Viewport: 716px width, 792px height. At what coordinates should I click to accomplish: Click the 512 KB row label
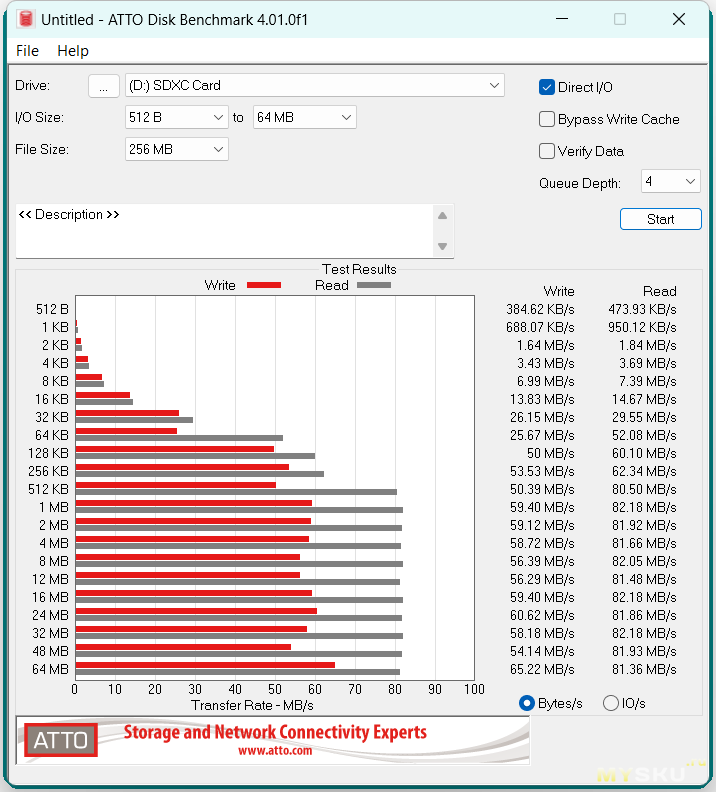point(48,489)
